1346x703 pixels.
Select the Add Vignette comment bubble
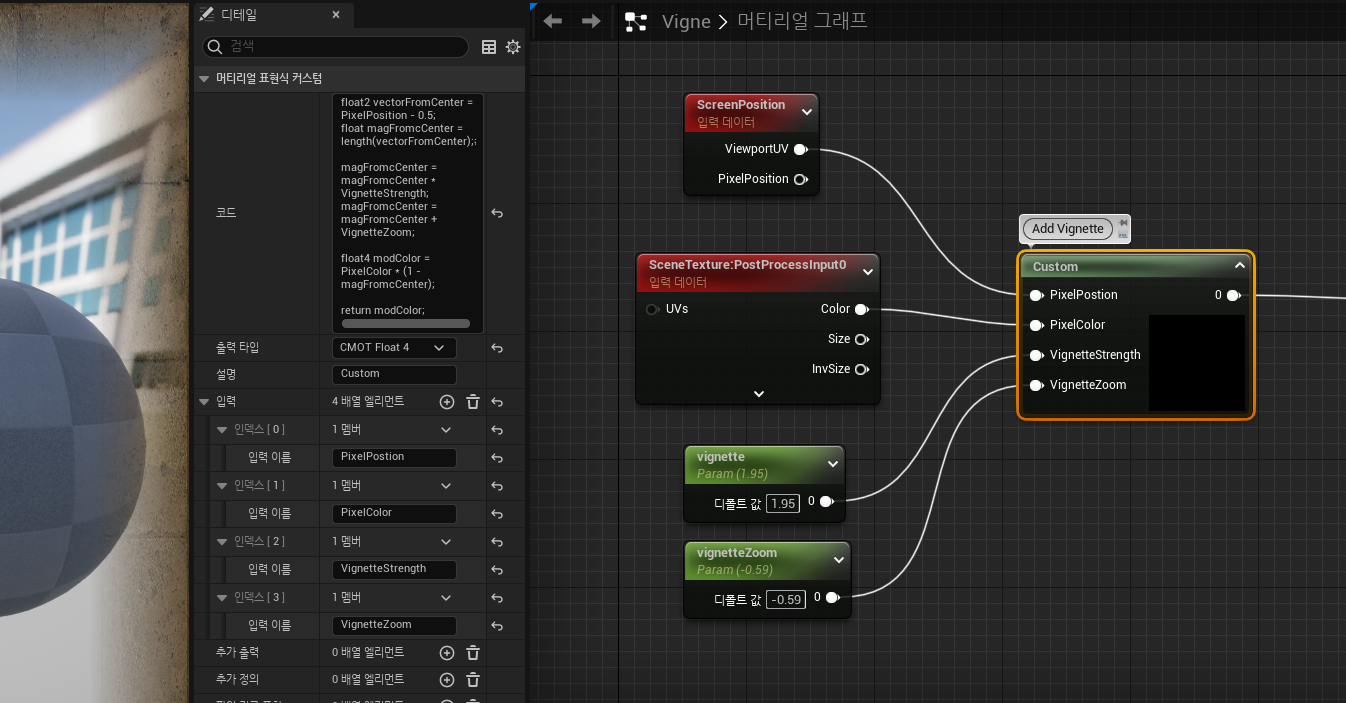coord(1067,229)
